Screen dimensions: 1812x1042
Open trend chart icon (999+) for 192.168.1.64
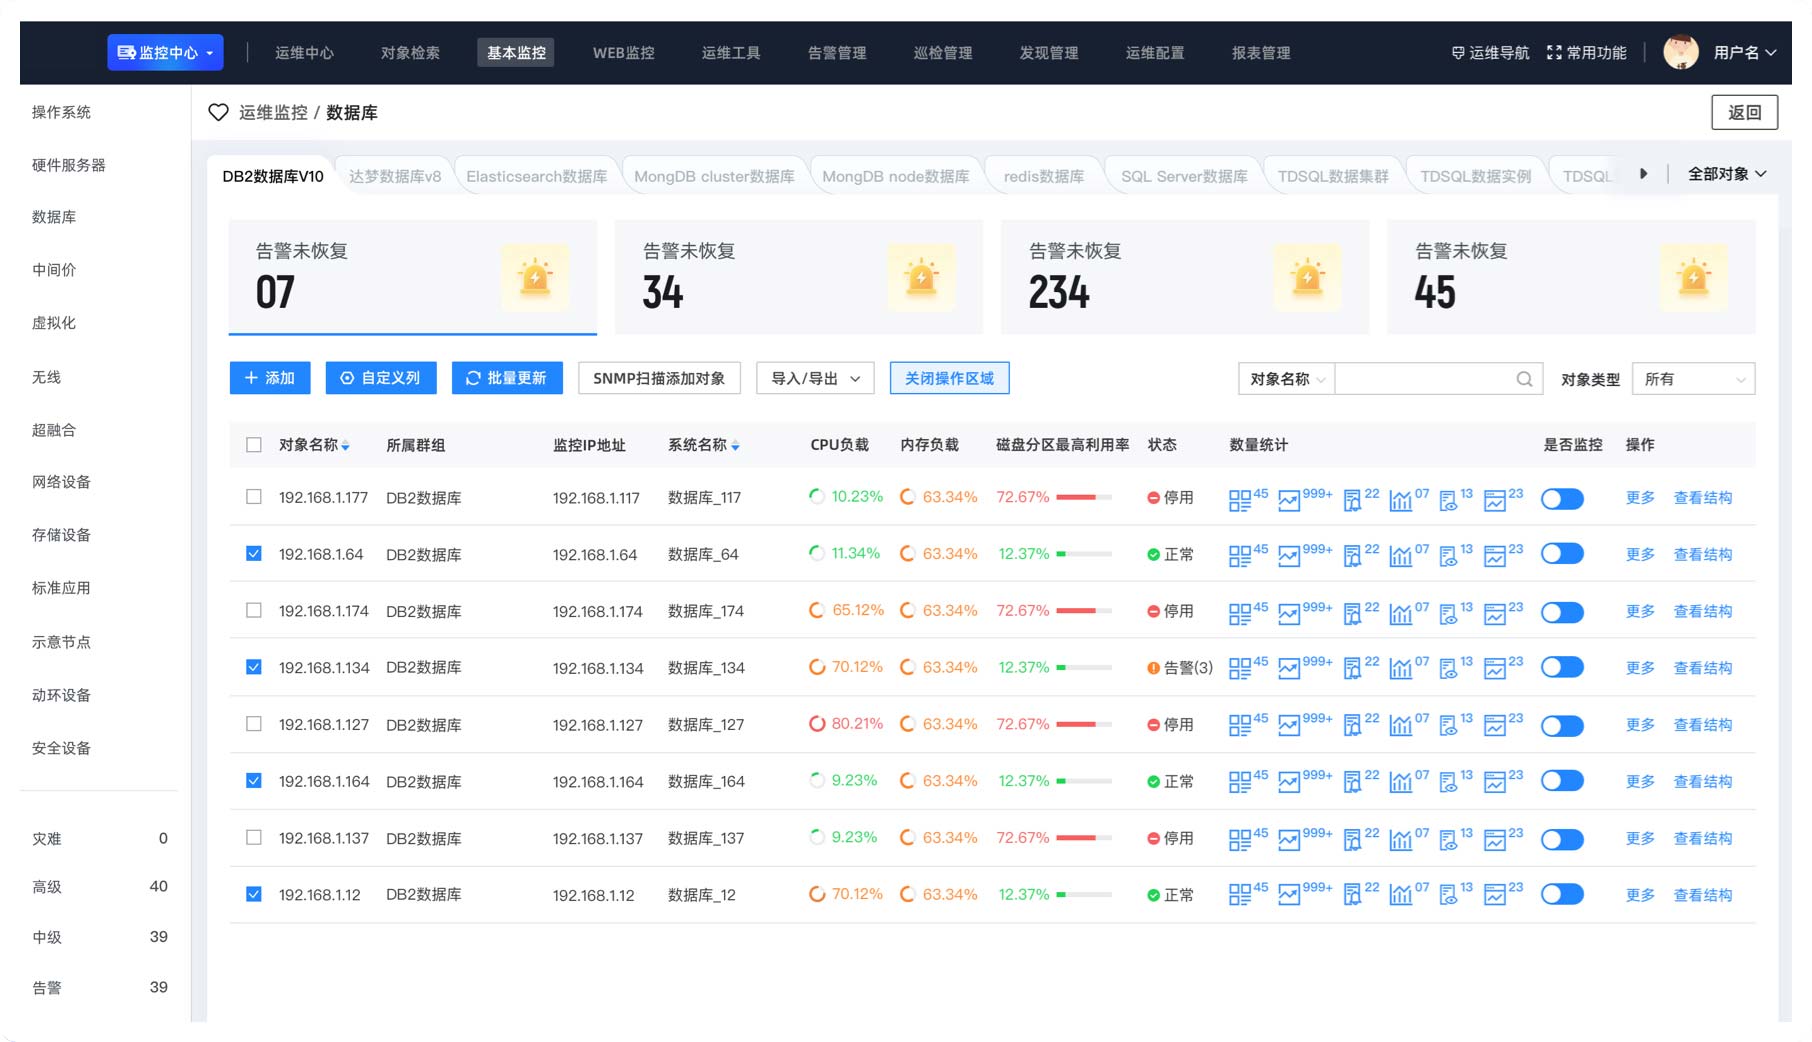click(x=1289, y=556)
